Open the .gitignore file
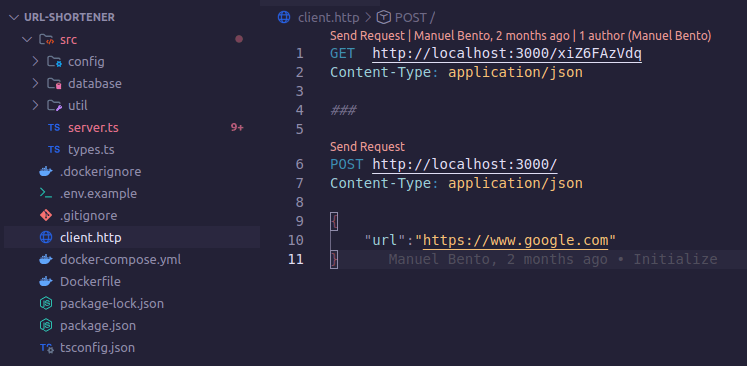 tap(89, 215)
